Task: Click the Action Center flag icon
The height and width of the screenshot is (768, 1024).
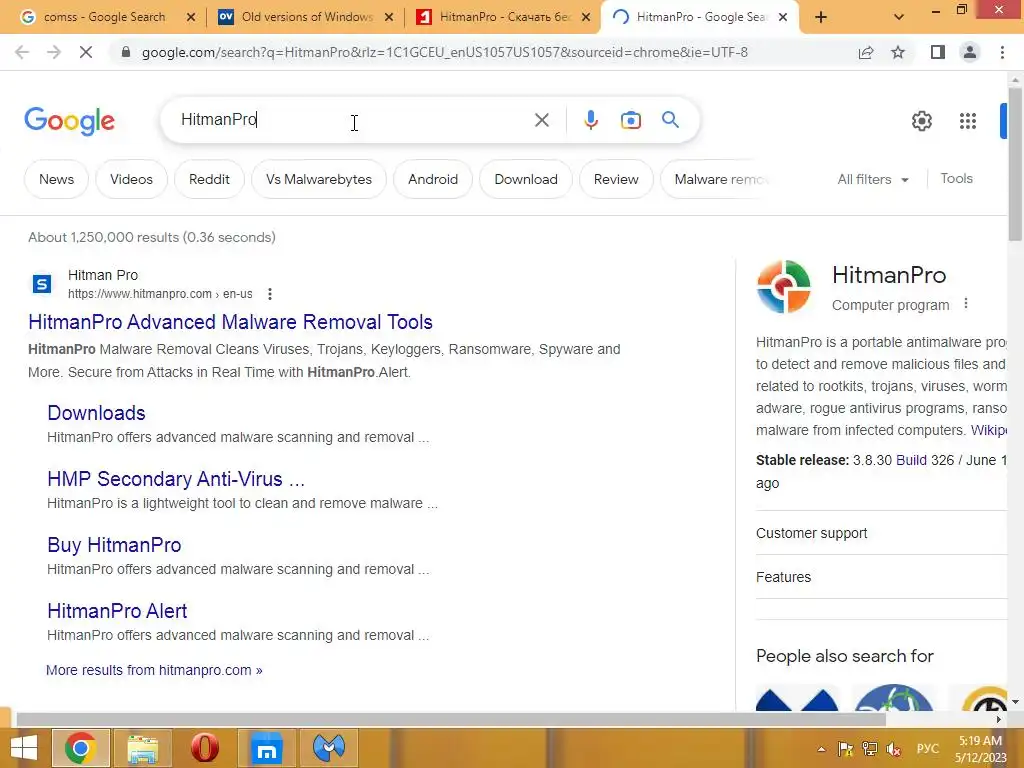Action: click(845, 749)
